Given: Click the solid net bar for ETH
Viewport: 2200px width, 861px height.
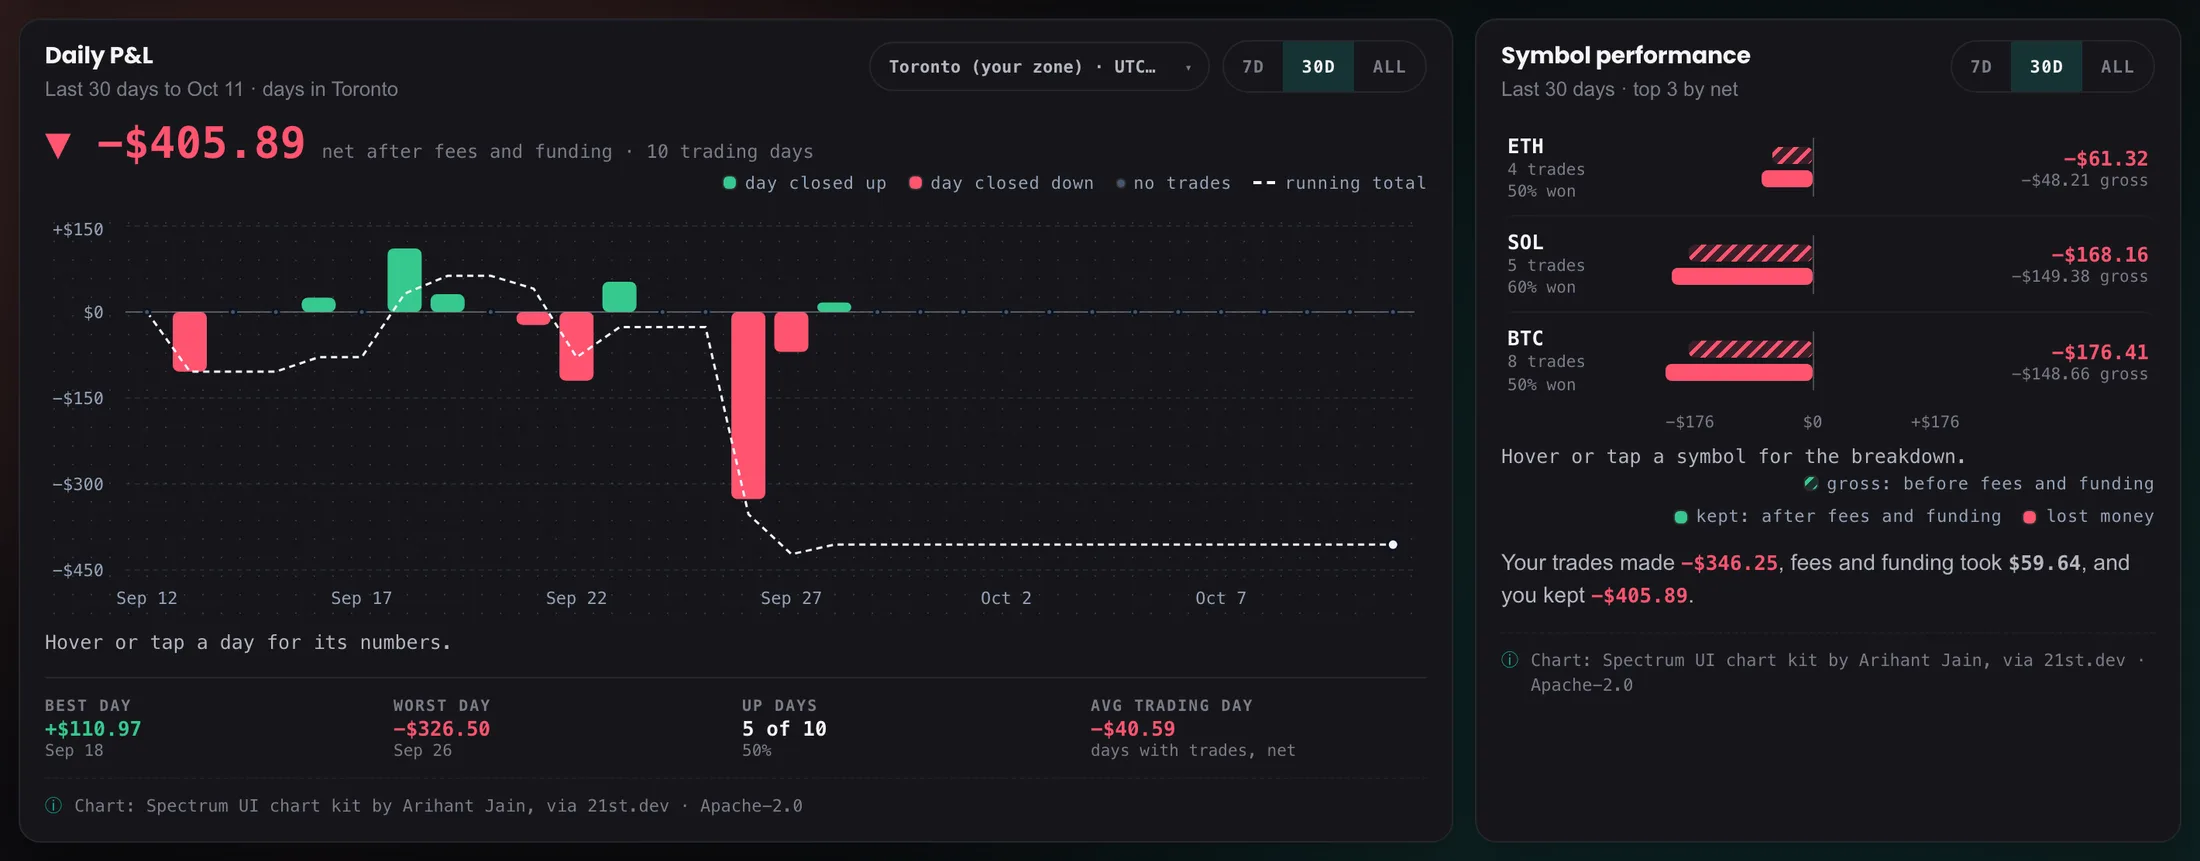Looking at the screenshot, I should [x=1787, y=179].
